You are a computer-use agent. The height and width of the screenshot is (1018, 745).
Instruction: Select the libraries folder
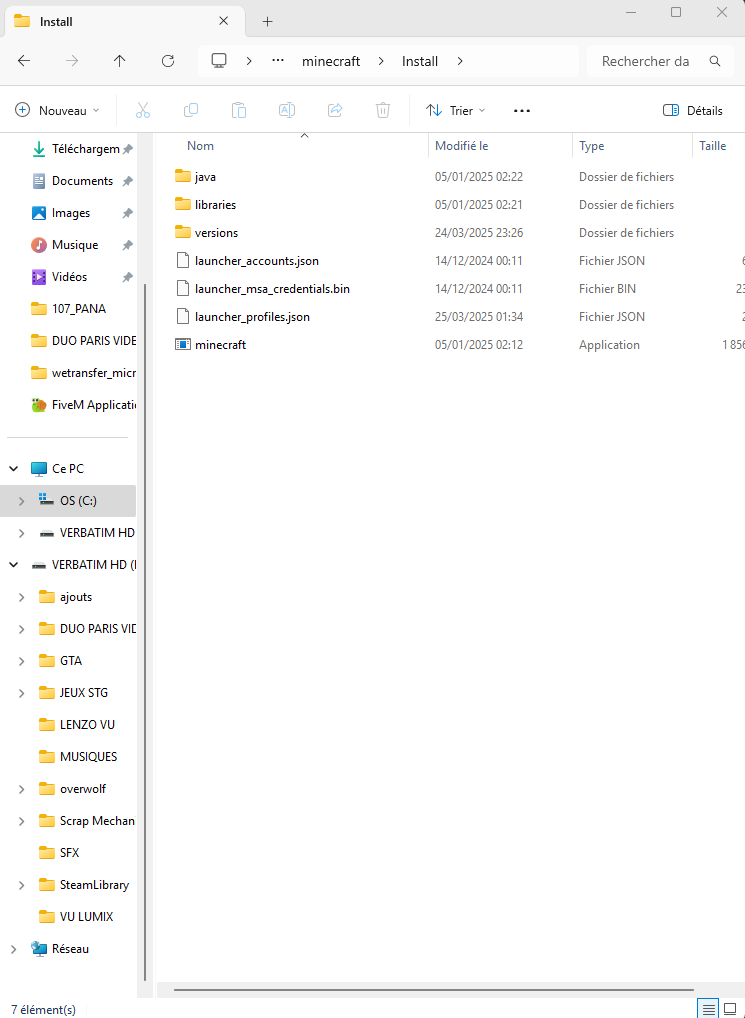point(215,205)
